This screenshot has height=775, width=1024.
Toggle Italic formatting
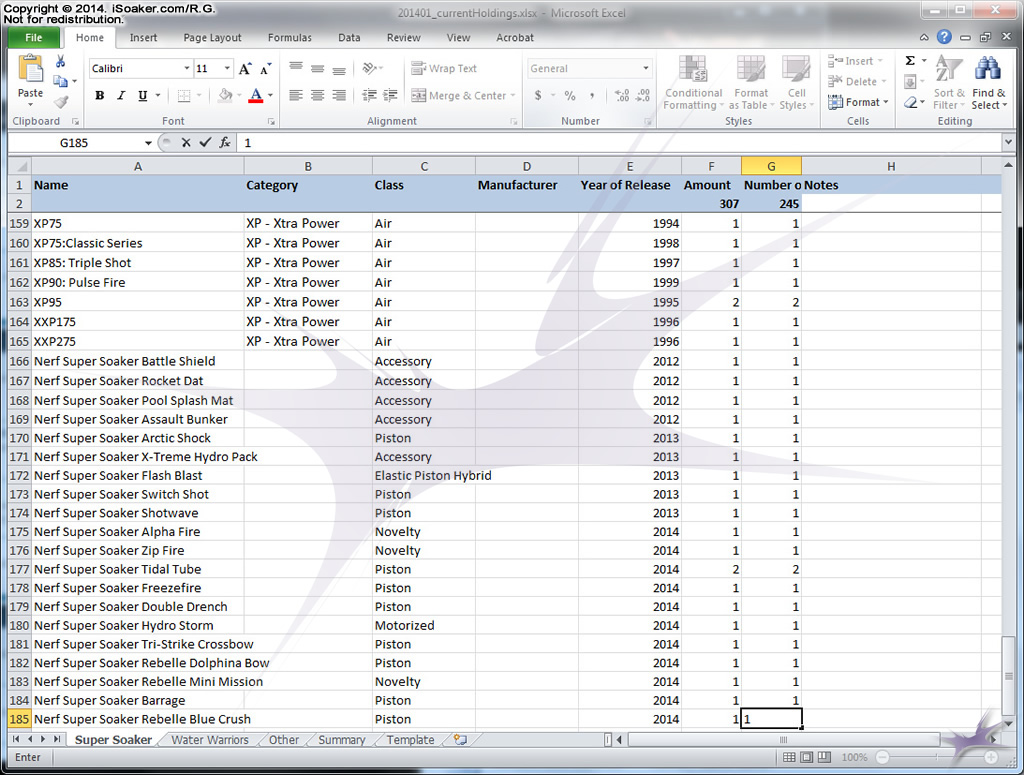(x=121, y=95)
